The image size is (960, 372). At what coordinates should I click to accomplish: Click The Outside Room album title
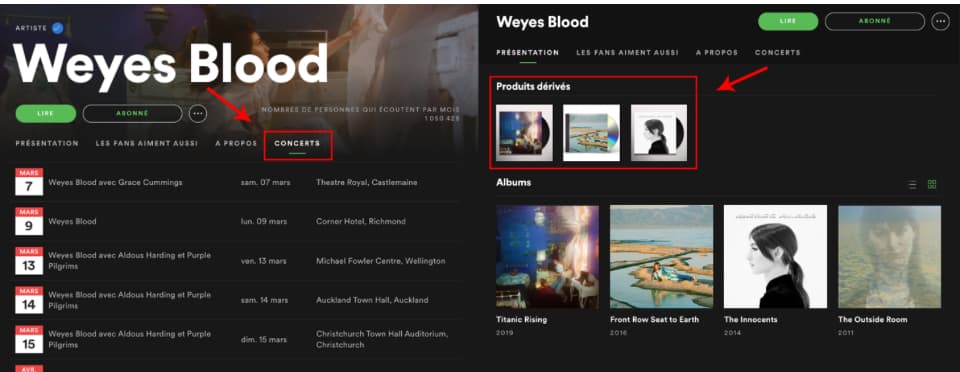tap(872, 319)
